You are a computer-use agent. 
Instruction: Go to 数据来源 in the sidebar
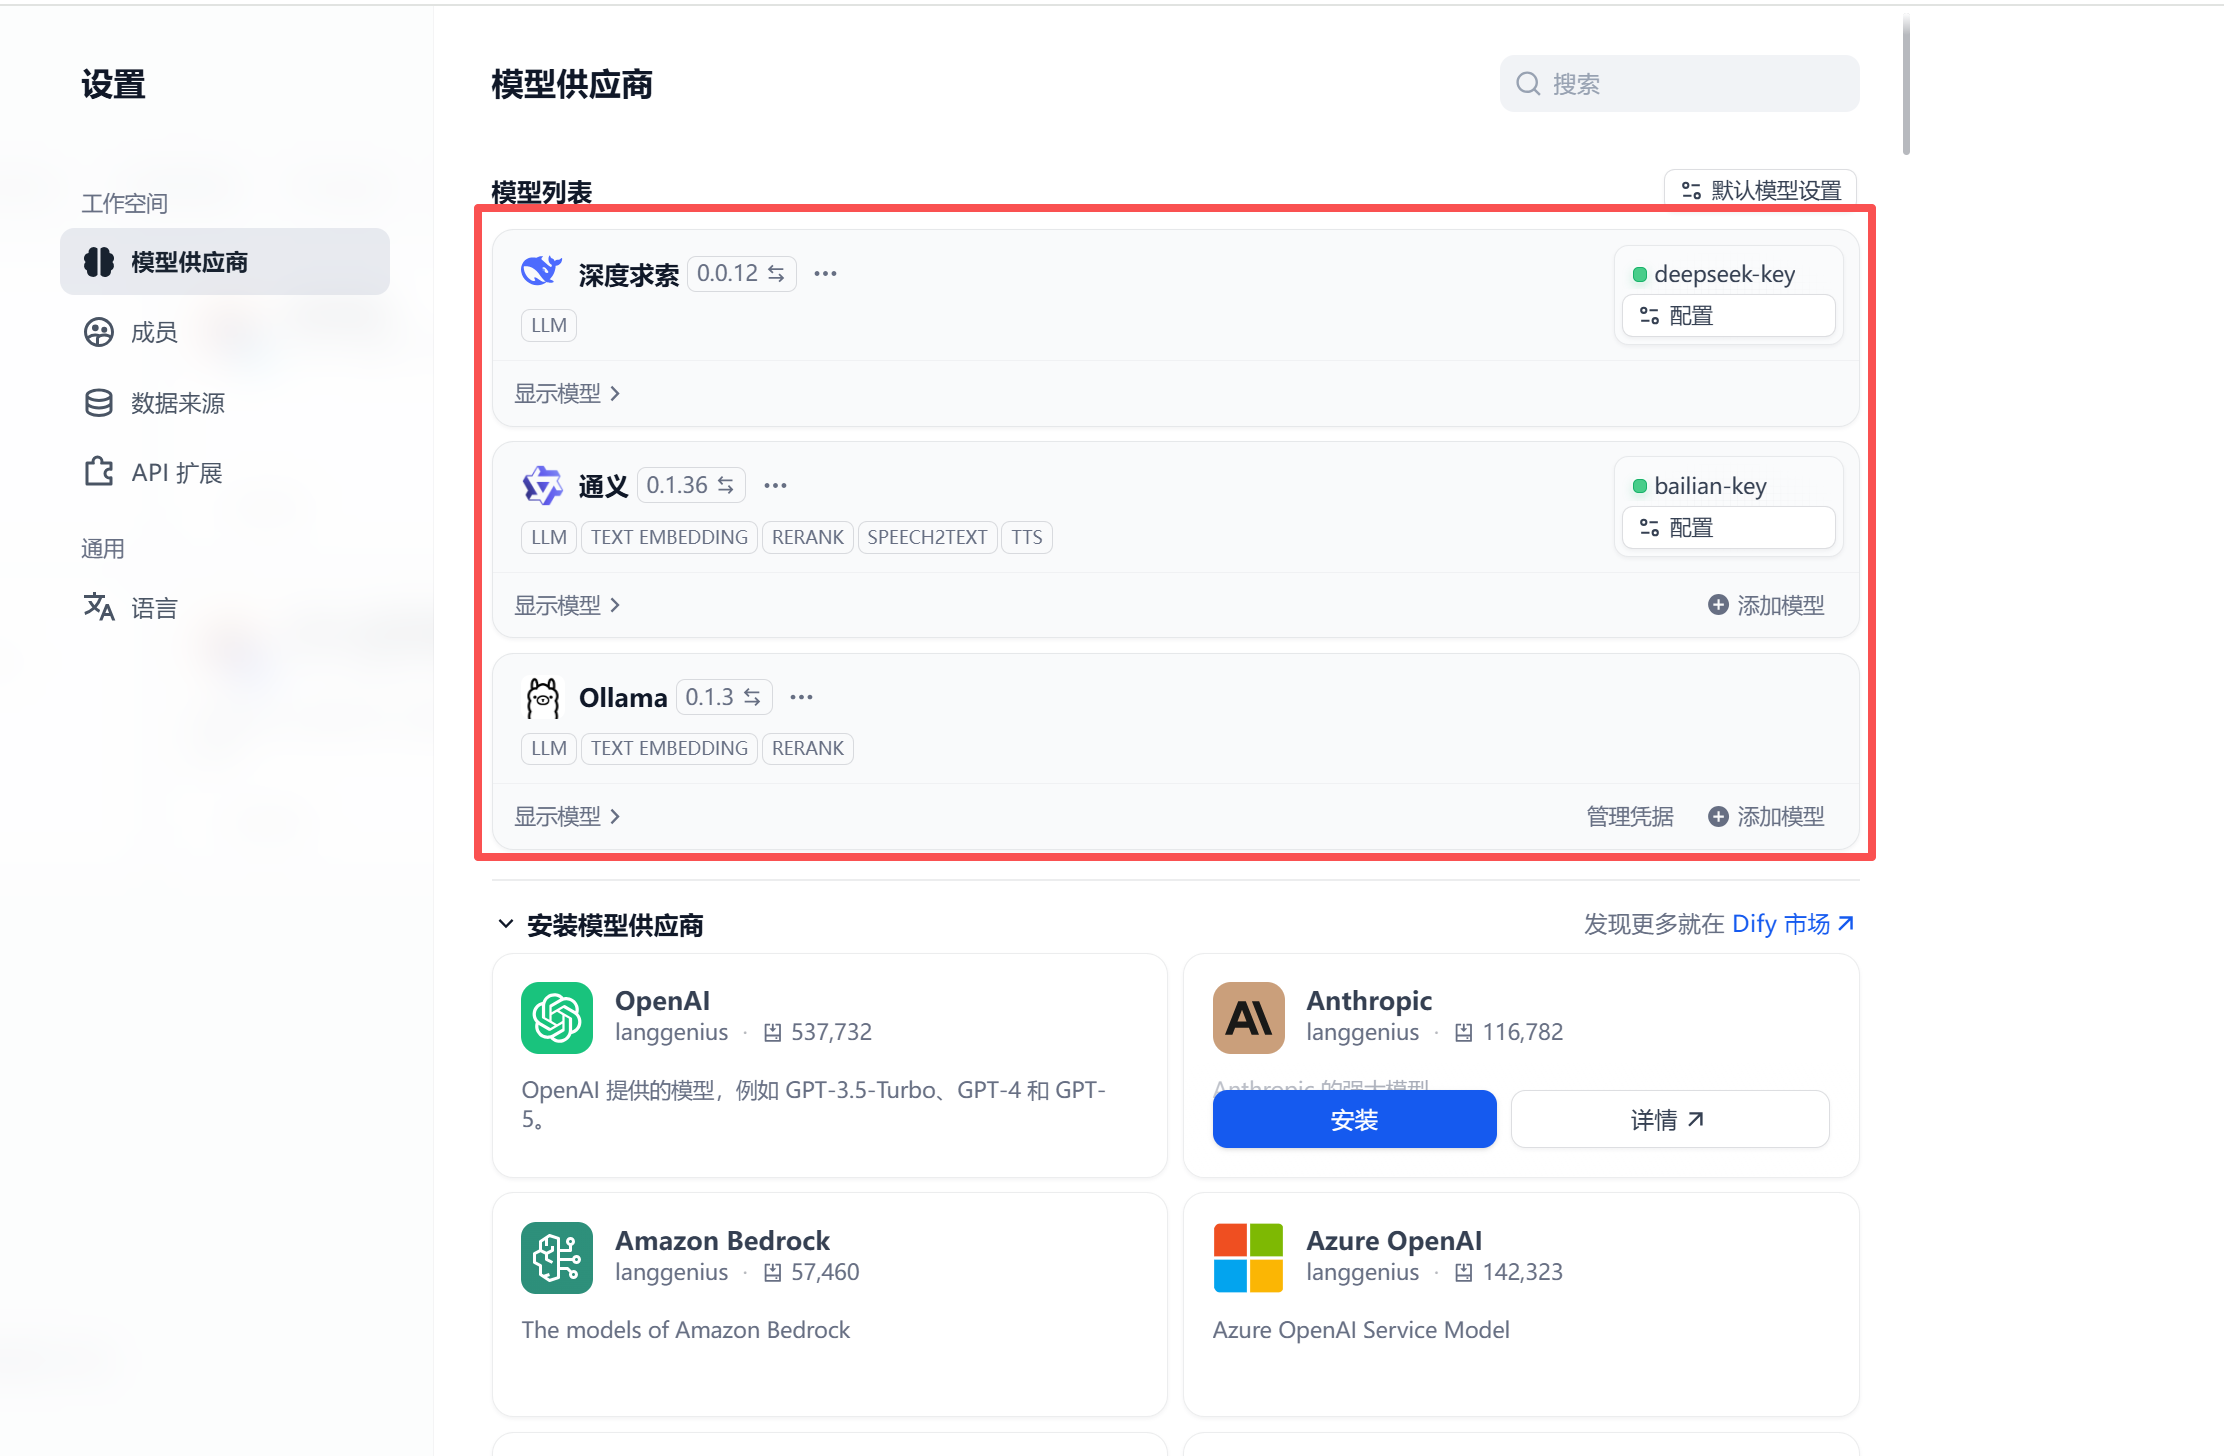pos(177,403)
